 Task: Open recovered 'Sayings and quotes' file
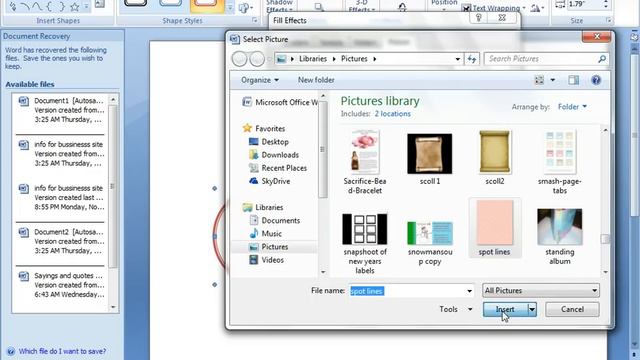click(61, 285)
